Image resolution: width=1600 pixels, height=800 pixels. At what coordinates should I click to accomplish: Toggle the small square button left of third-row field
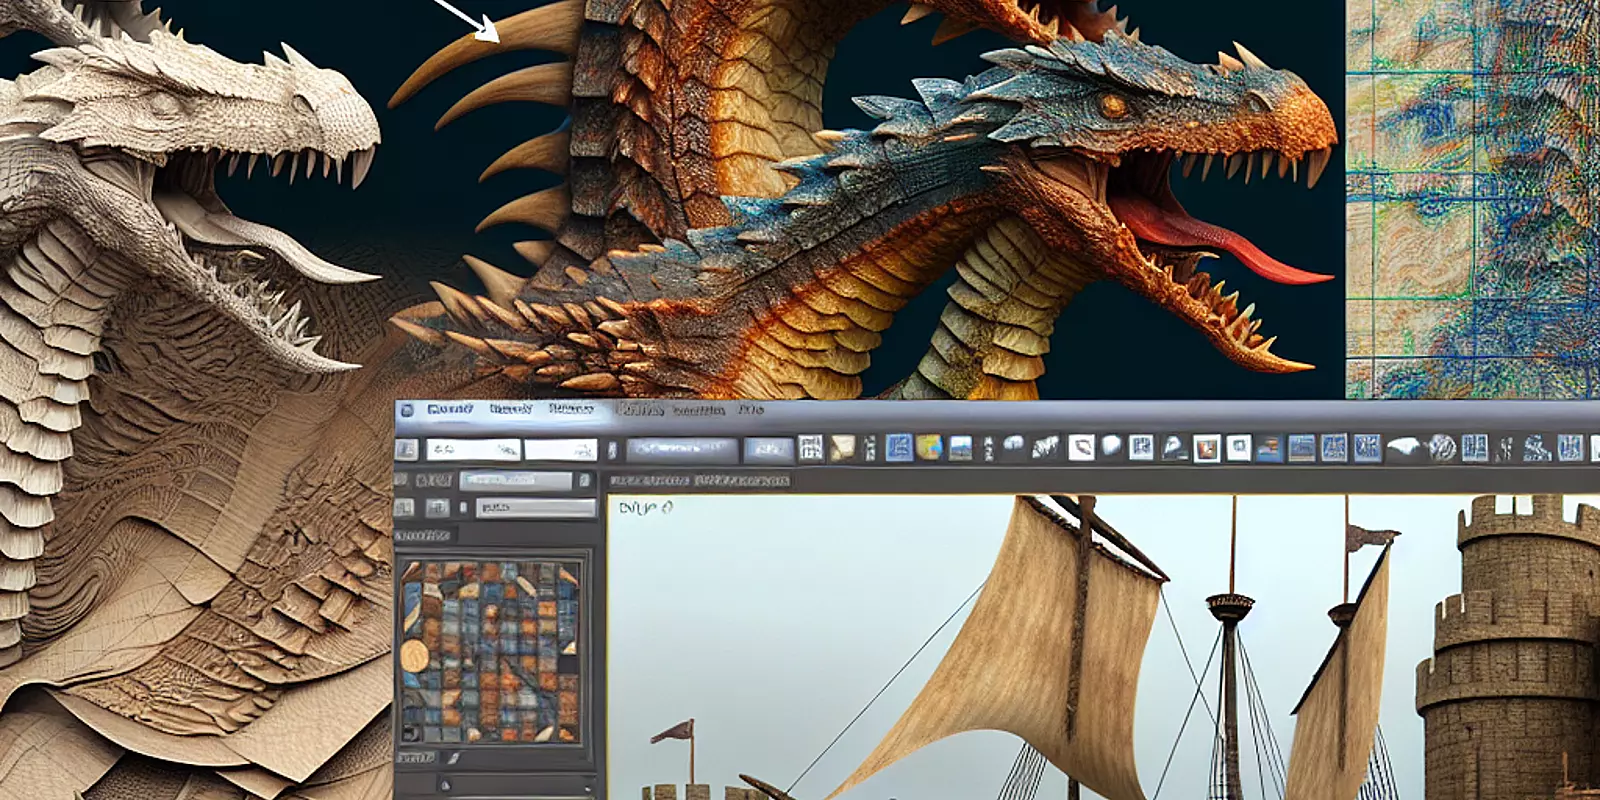pyautogui.click(x=437, y=508)
